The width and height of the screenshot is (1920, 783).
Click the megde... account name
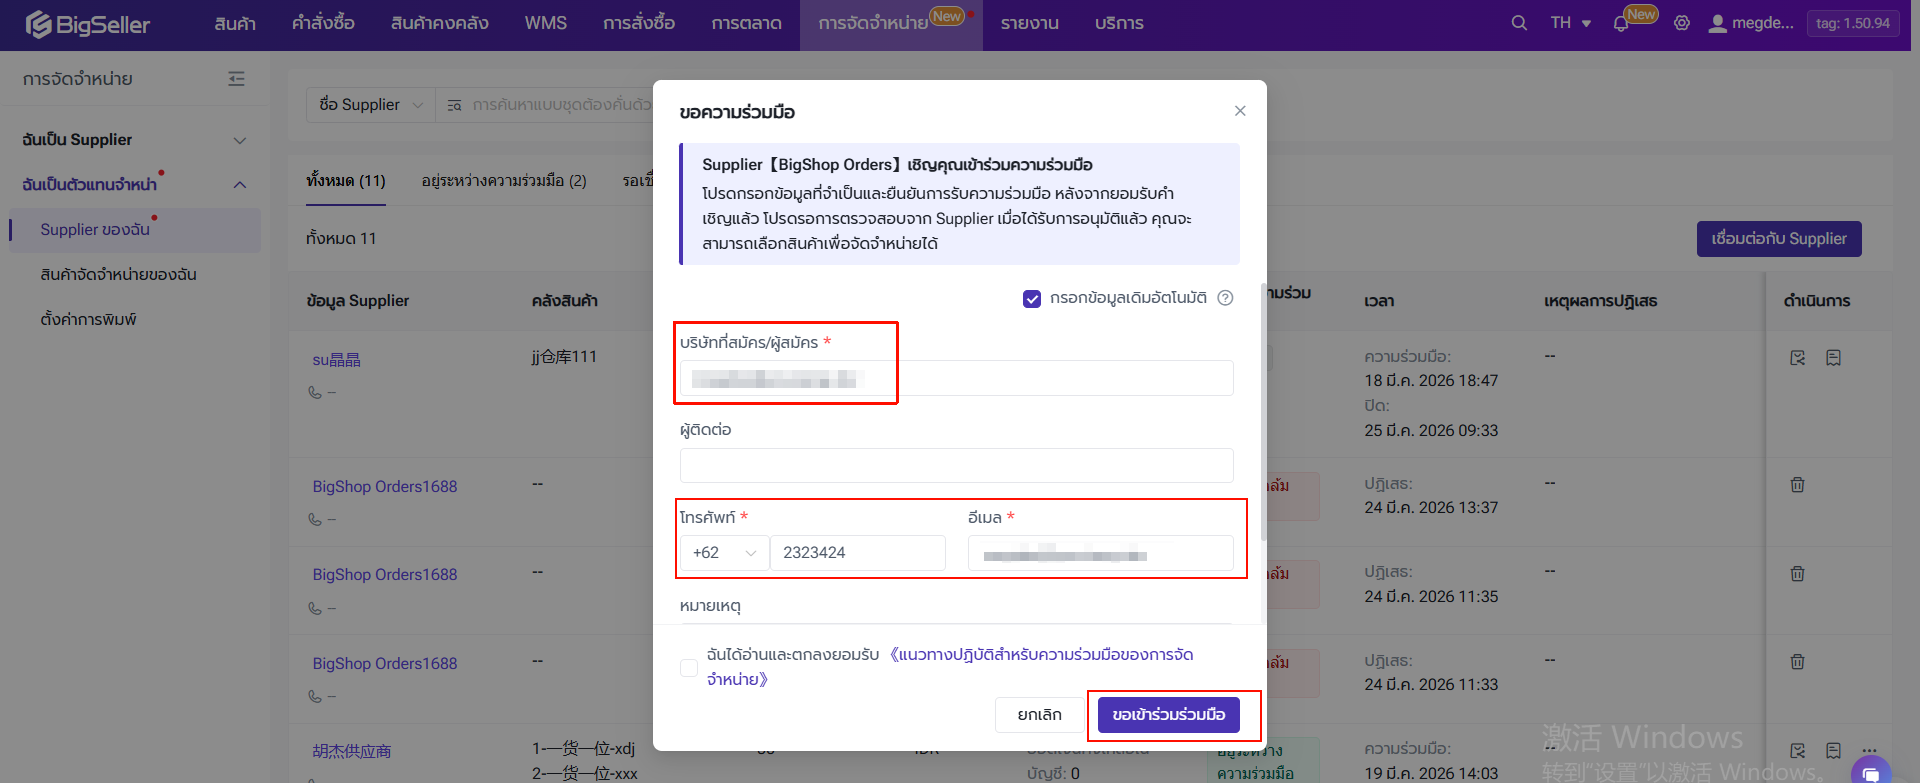point(1763,23)
